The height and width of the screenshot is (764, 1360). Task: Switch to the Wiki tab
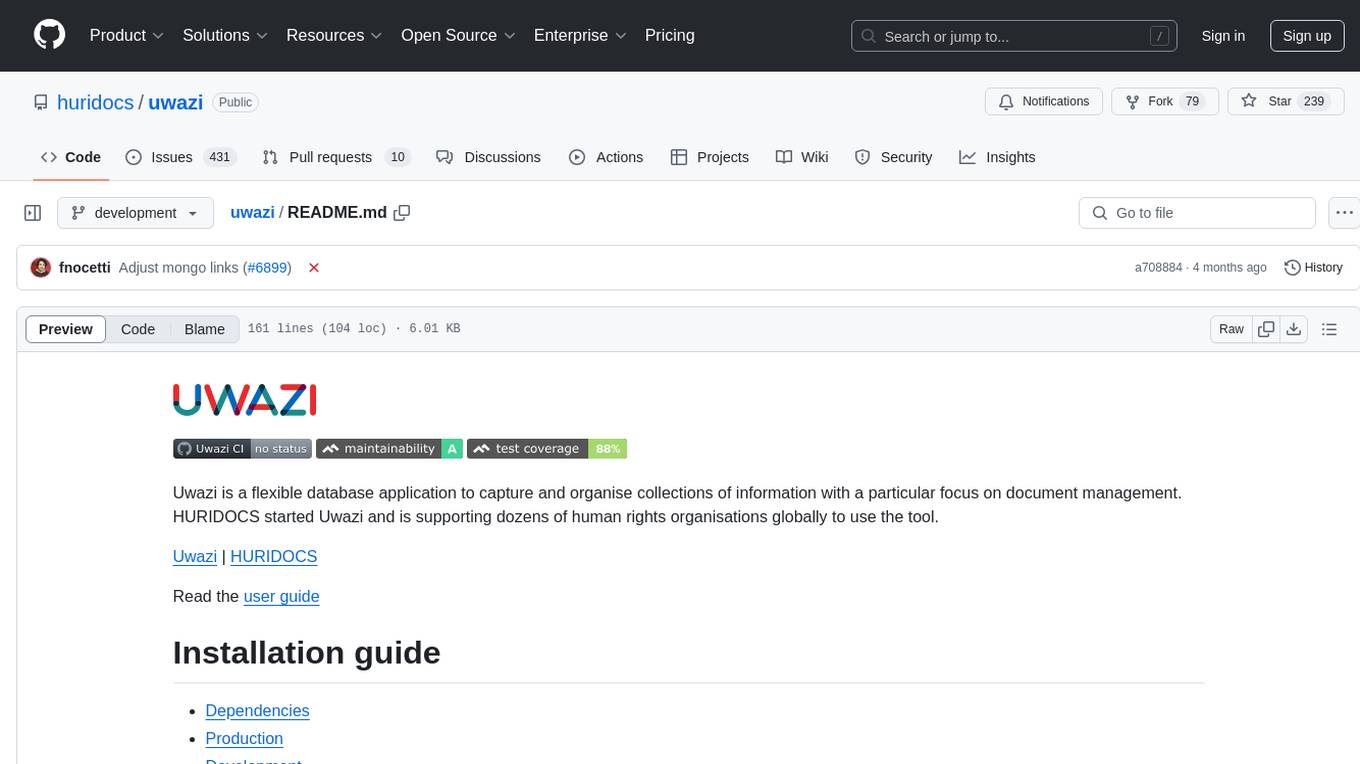(x=802, y=157)
